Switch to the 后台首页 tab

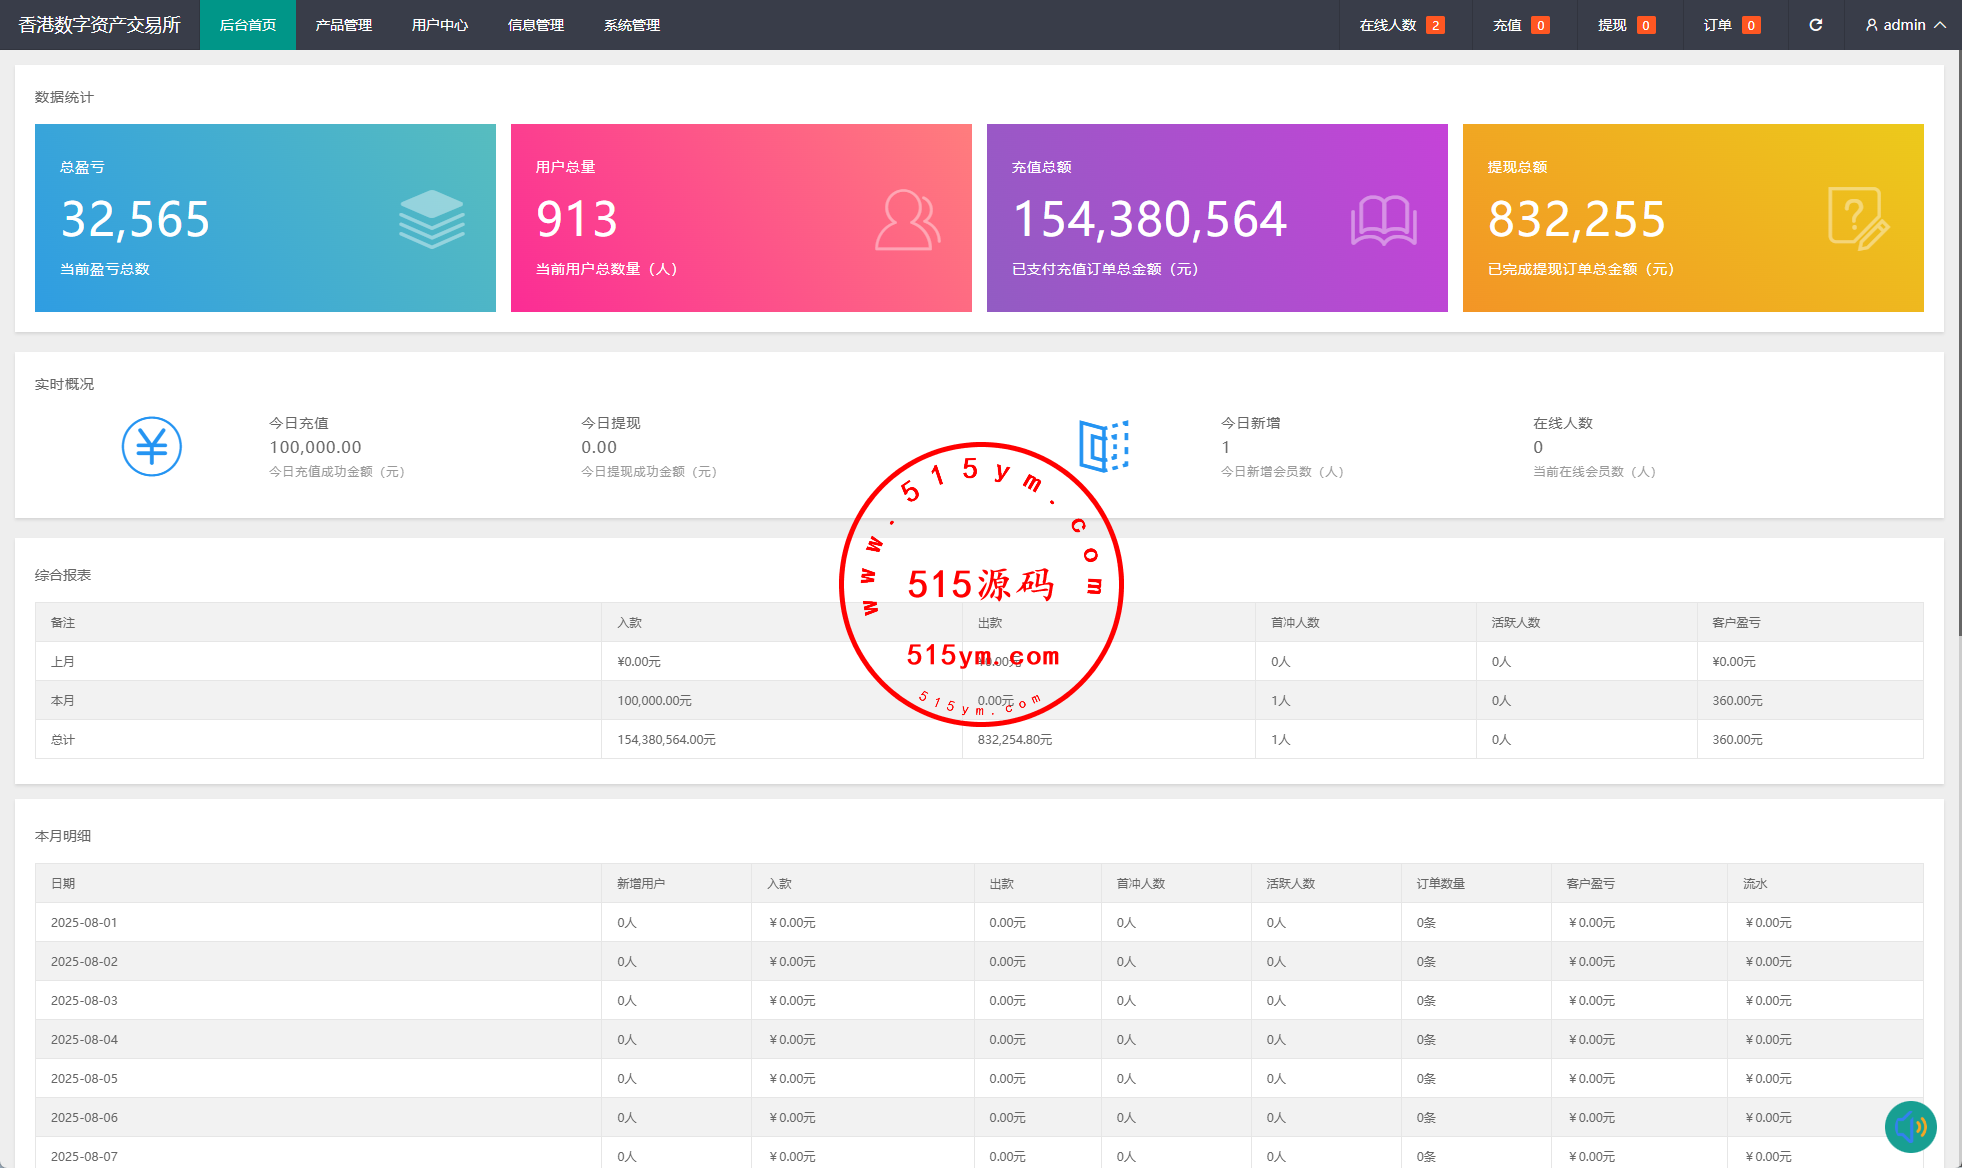[247, 25]
